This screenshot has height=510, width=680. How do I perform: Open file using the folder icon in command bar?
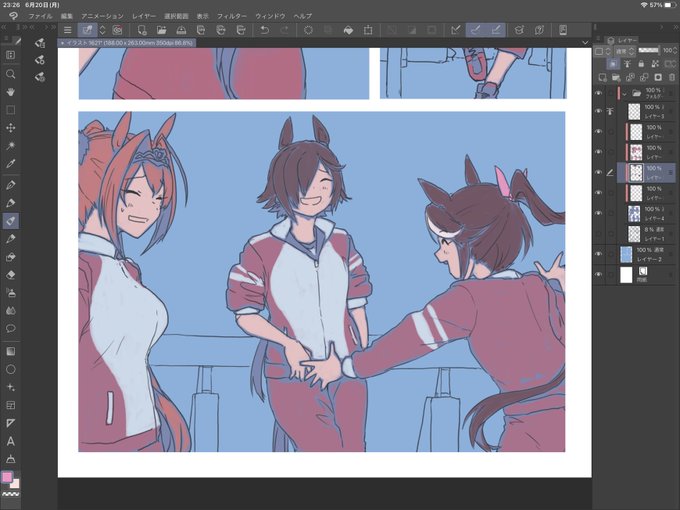pyautogui.click(x=161, y=30)
